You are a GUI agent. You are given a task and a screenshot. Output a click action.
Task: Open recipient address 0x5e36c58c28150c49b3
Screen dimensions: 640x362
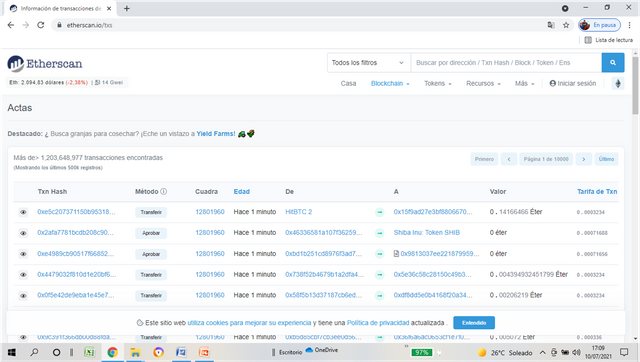(432, 274)
